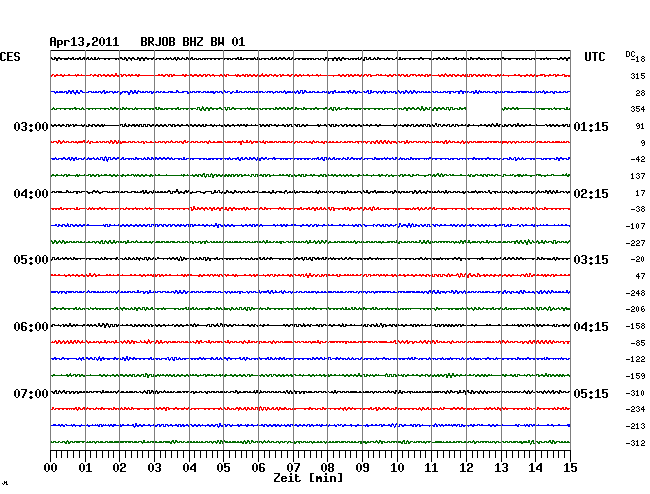Click the DC offset value -20
This screenshot has width=650, height=494.
[638, 259]
